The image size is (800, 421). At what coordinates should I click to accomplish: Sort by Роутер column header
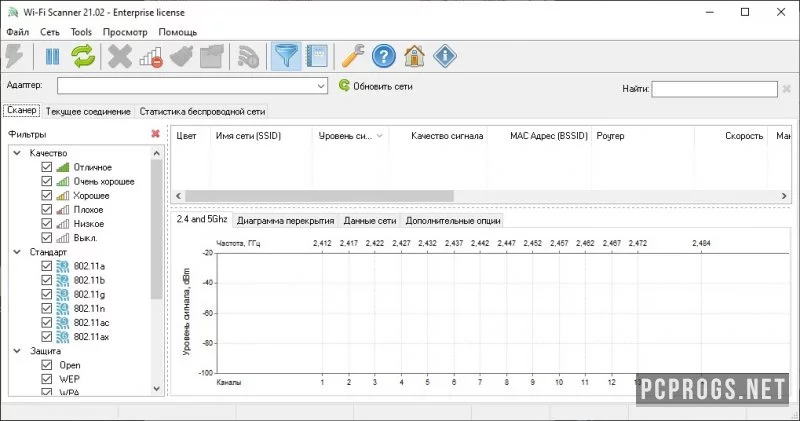coord(643,136)
